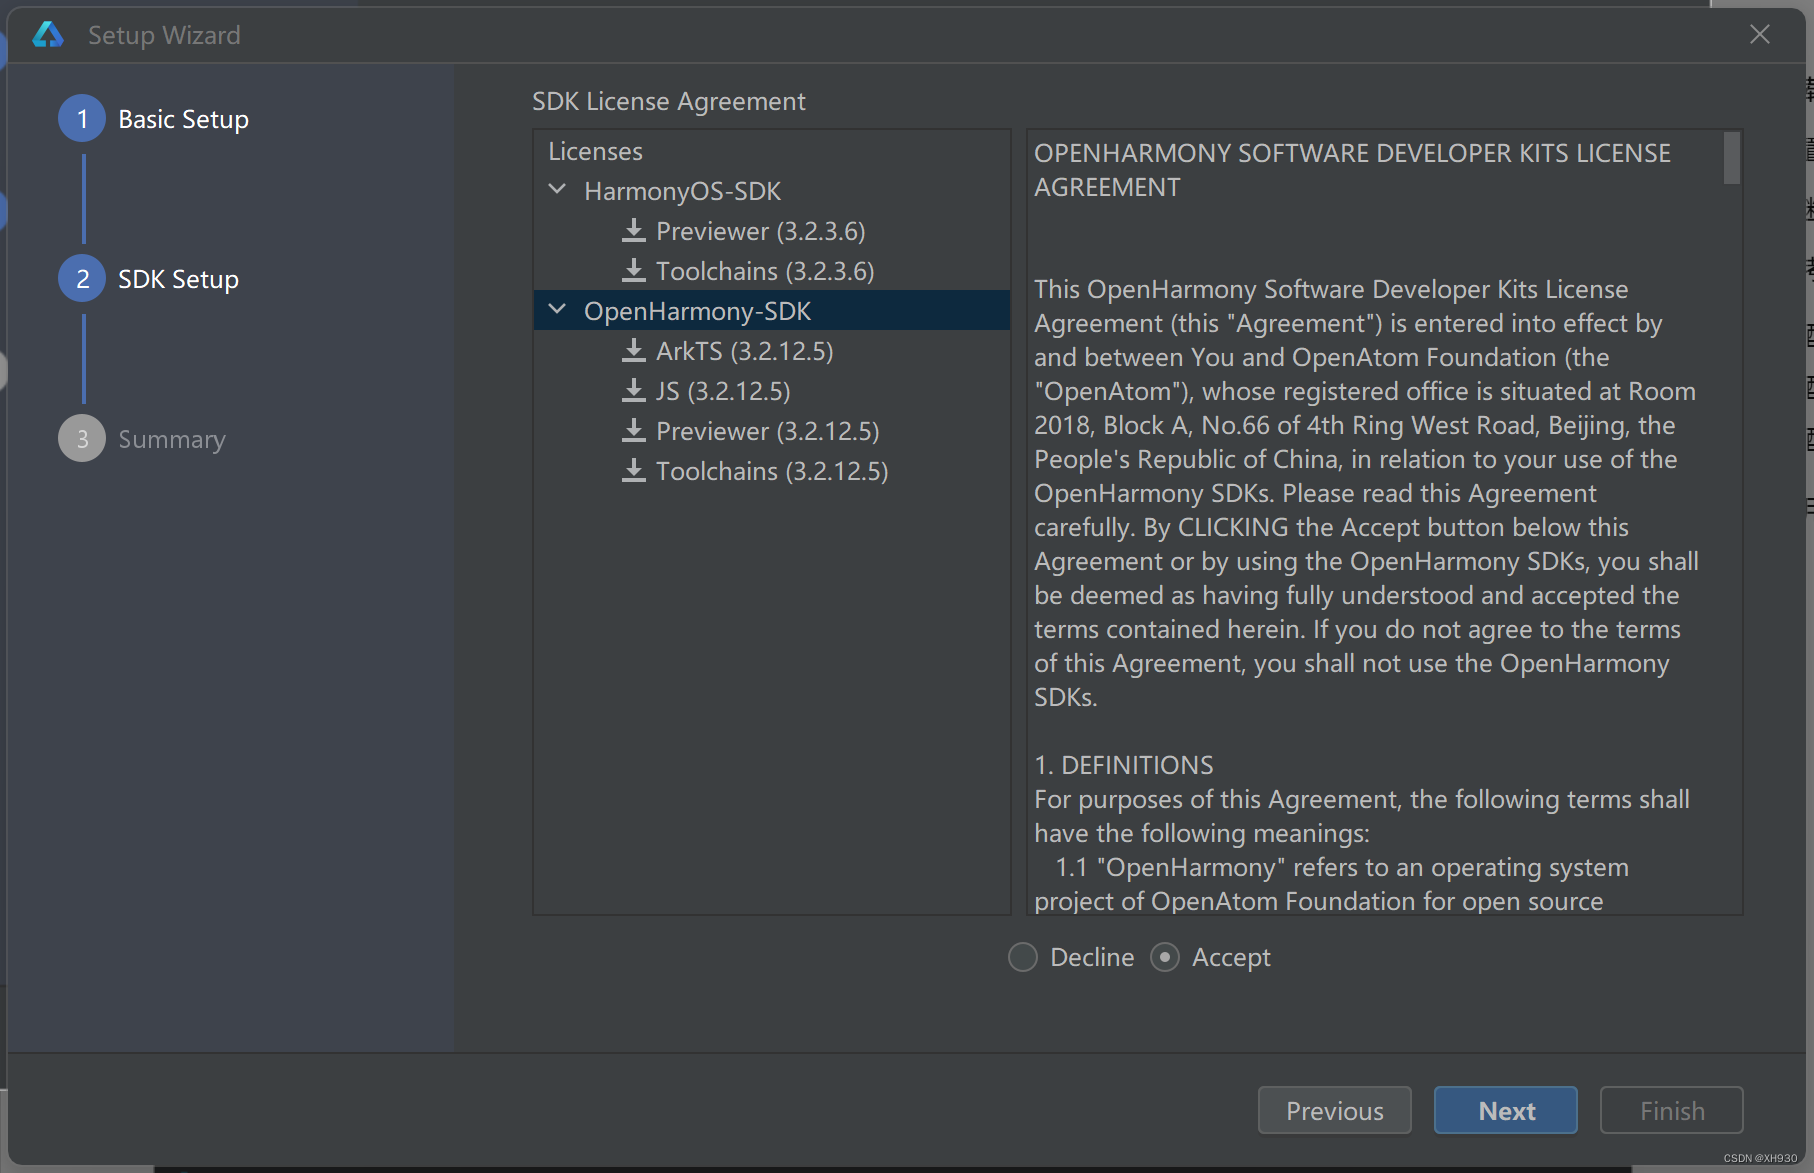Click the DevEco Studio logo icon
This screenshot has height=1173, width=1814.
pos(48,35)
